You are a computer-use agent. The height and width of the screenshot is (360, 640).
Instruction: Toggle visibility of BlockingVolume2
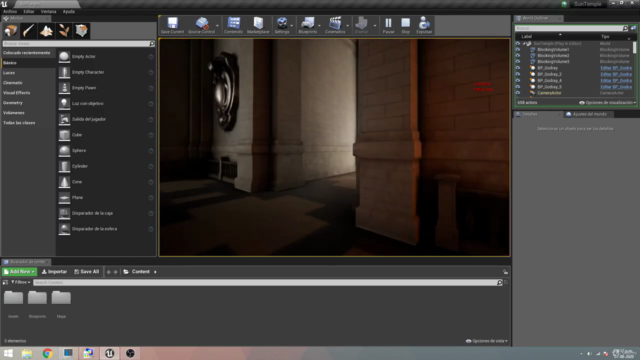pyautogui.click(x=518, y=56)
